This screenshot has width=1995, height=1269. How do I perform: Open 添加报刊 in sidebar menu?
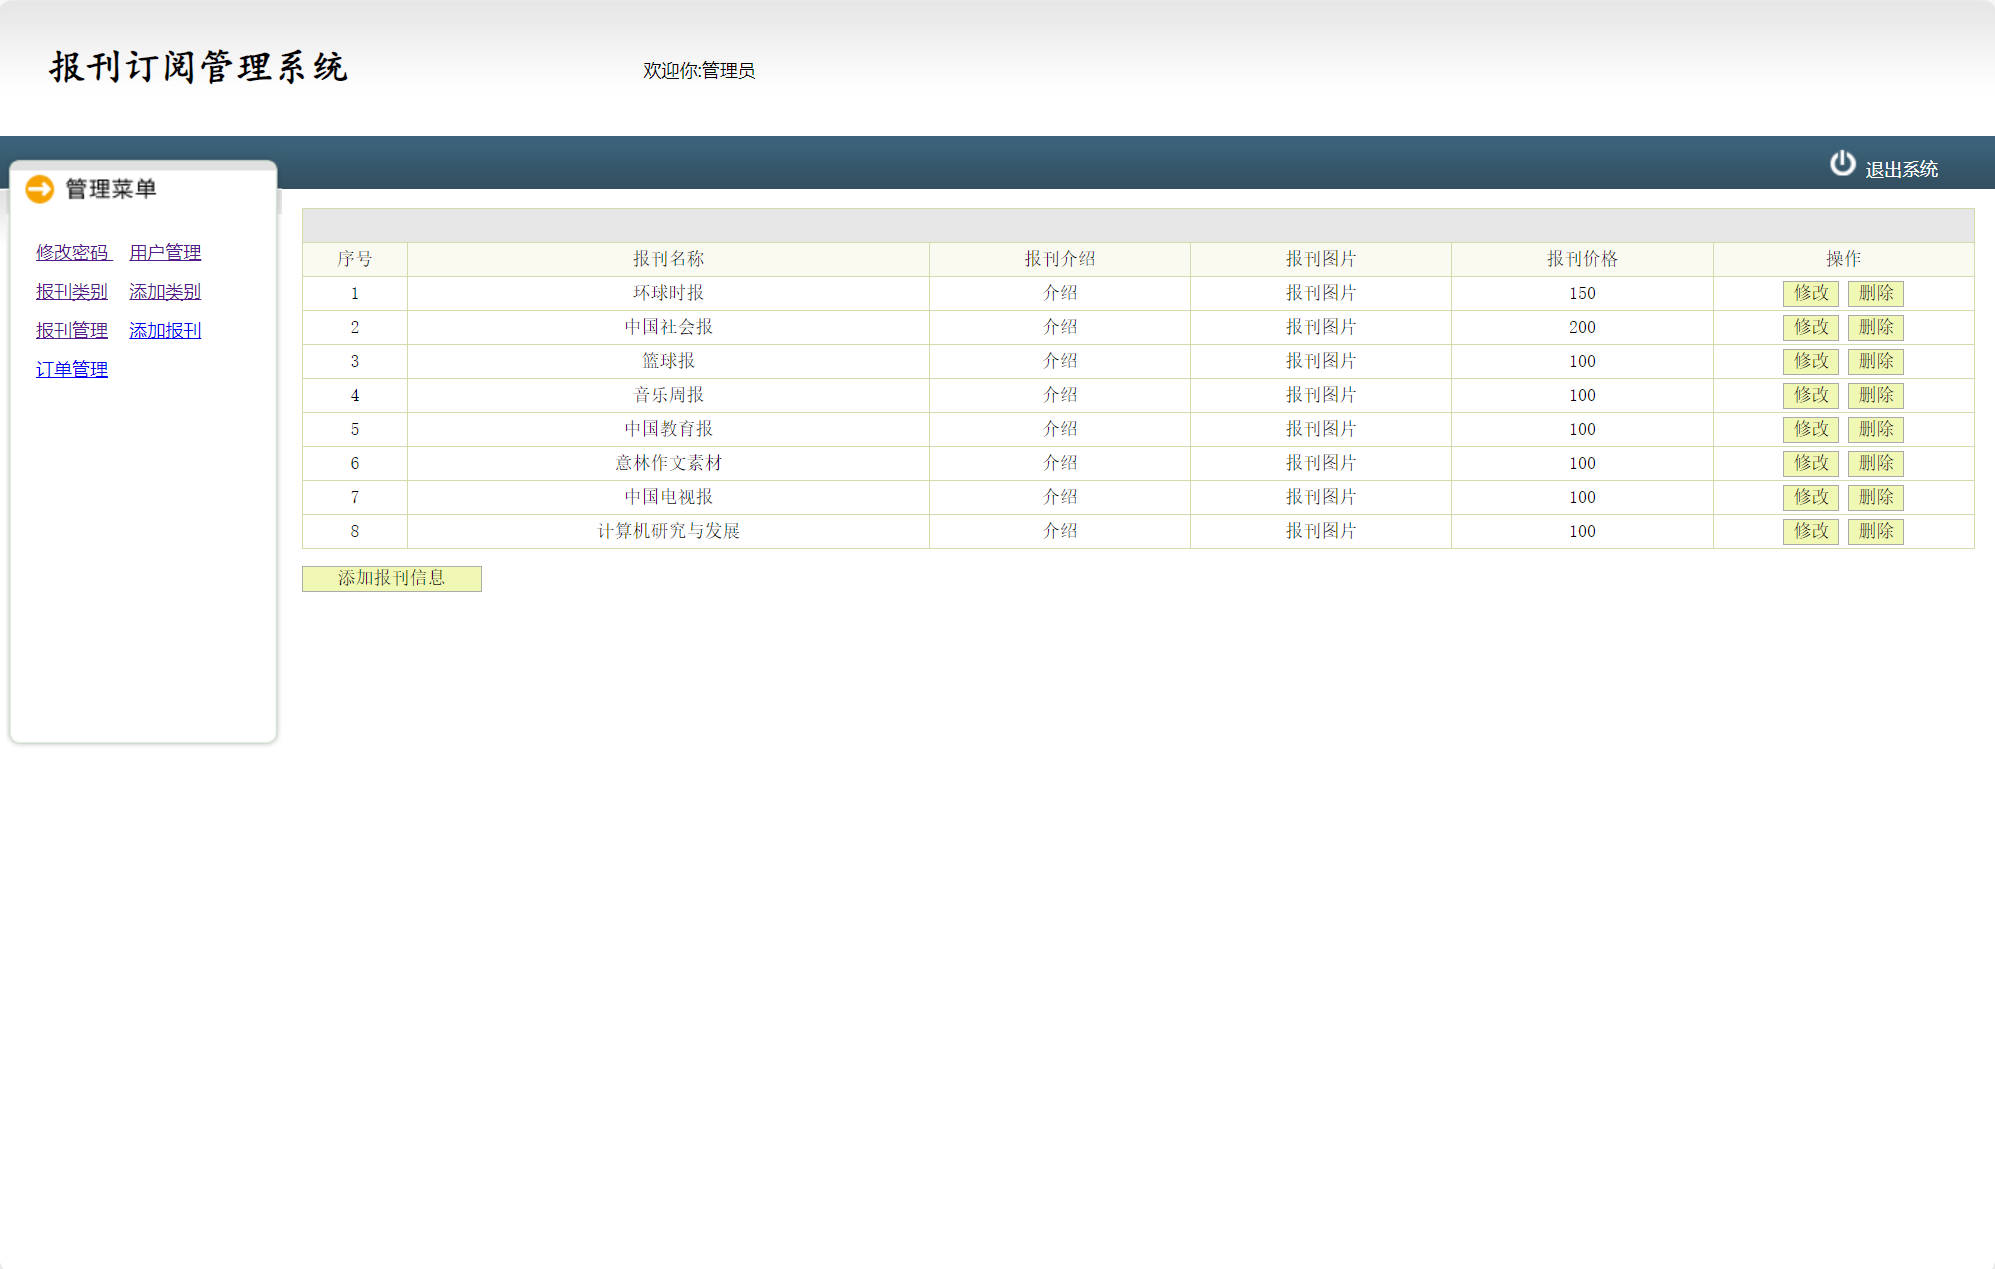pos(165,331)
